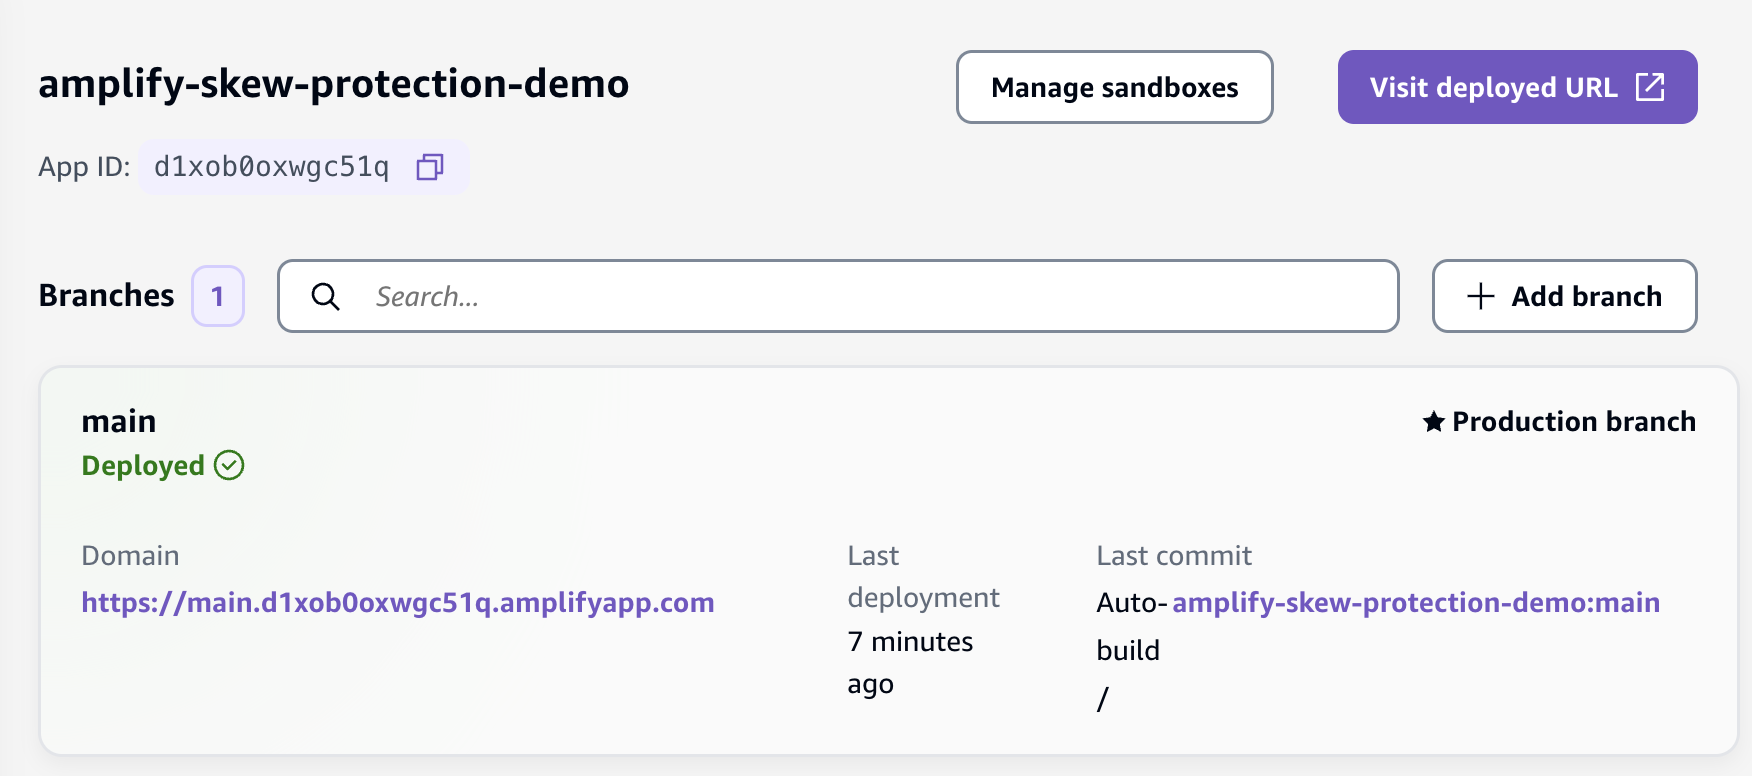
Task: Visit the deployed URL
Action: [x=1494, y=87]
